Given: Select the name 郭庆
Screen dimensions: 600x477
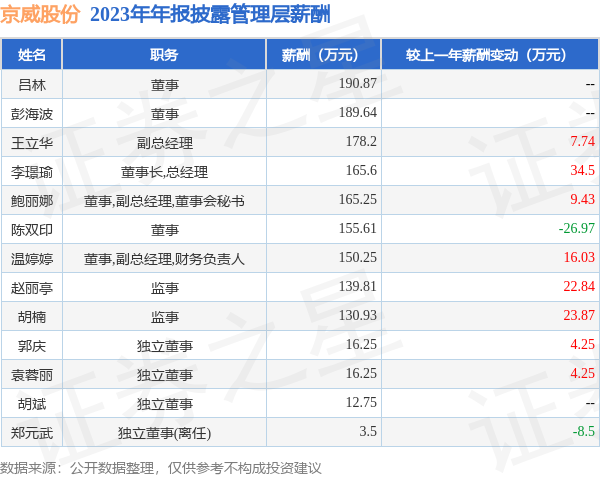Looking at the screenshot, I should pyautogui.click(x=32, y=346).
